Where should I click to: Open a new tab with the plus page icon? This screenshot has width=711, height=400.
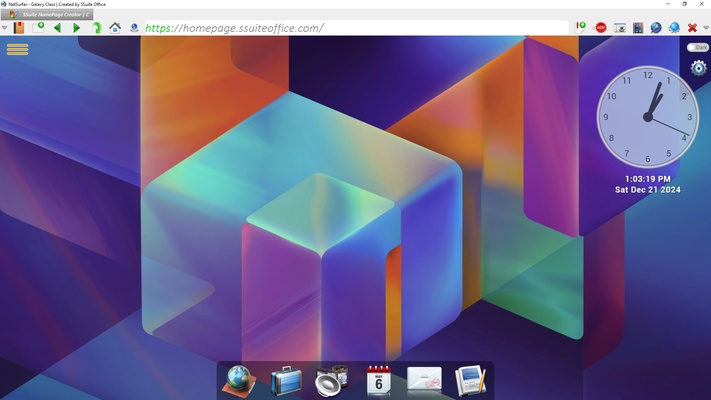point(39,27)
